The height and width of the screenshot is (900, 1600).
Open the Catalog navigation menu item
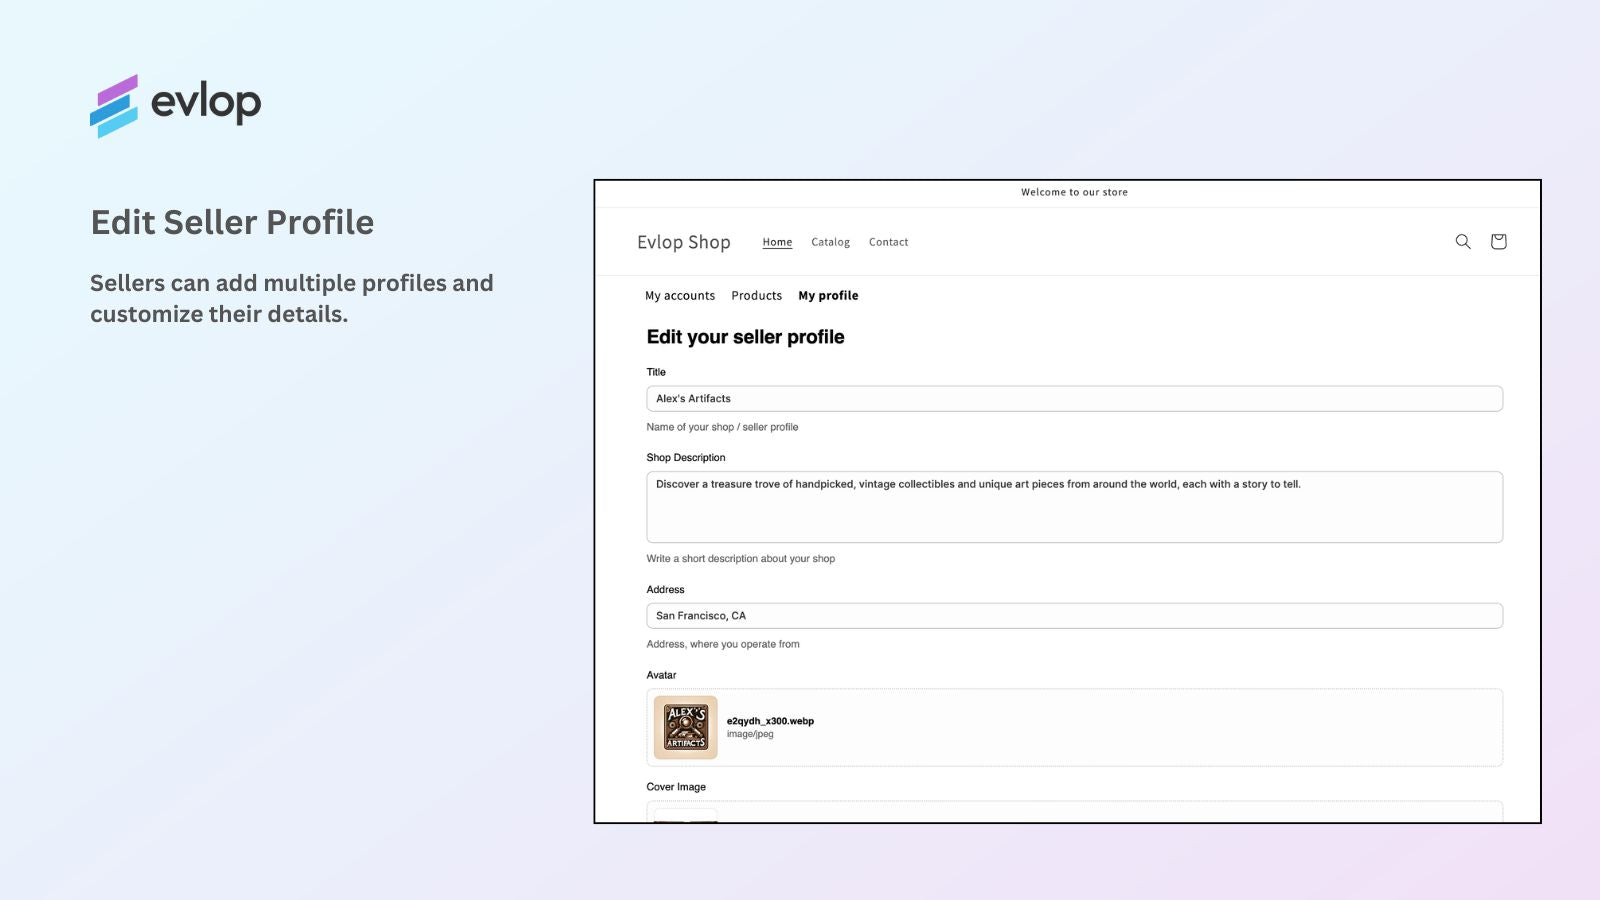(830, 242)
